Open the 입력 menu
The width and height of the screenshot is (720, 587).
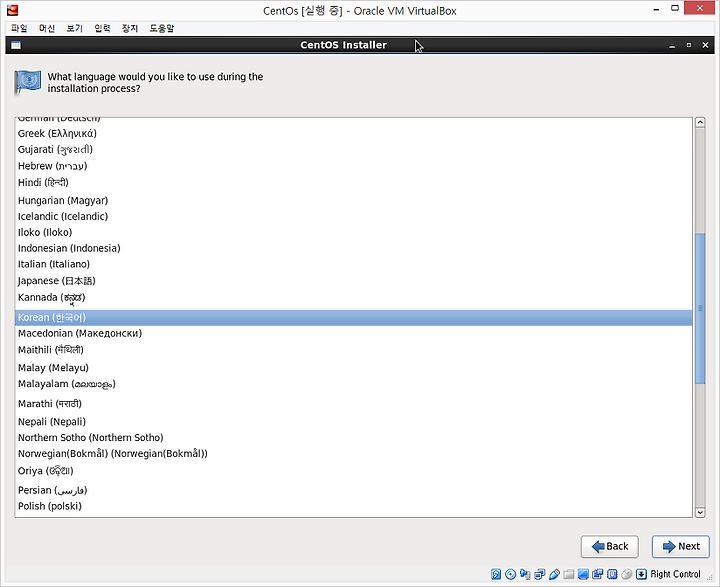click(102, 28)
